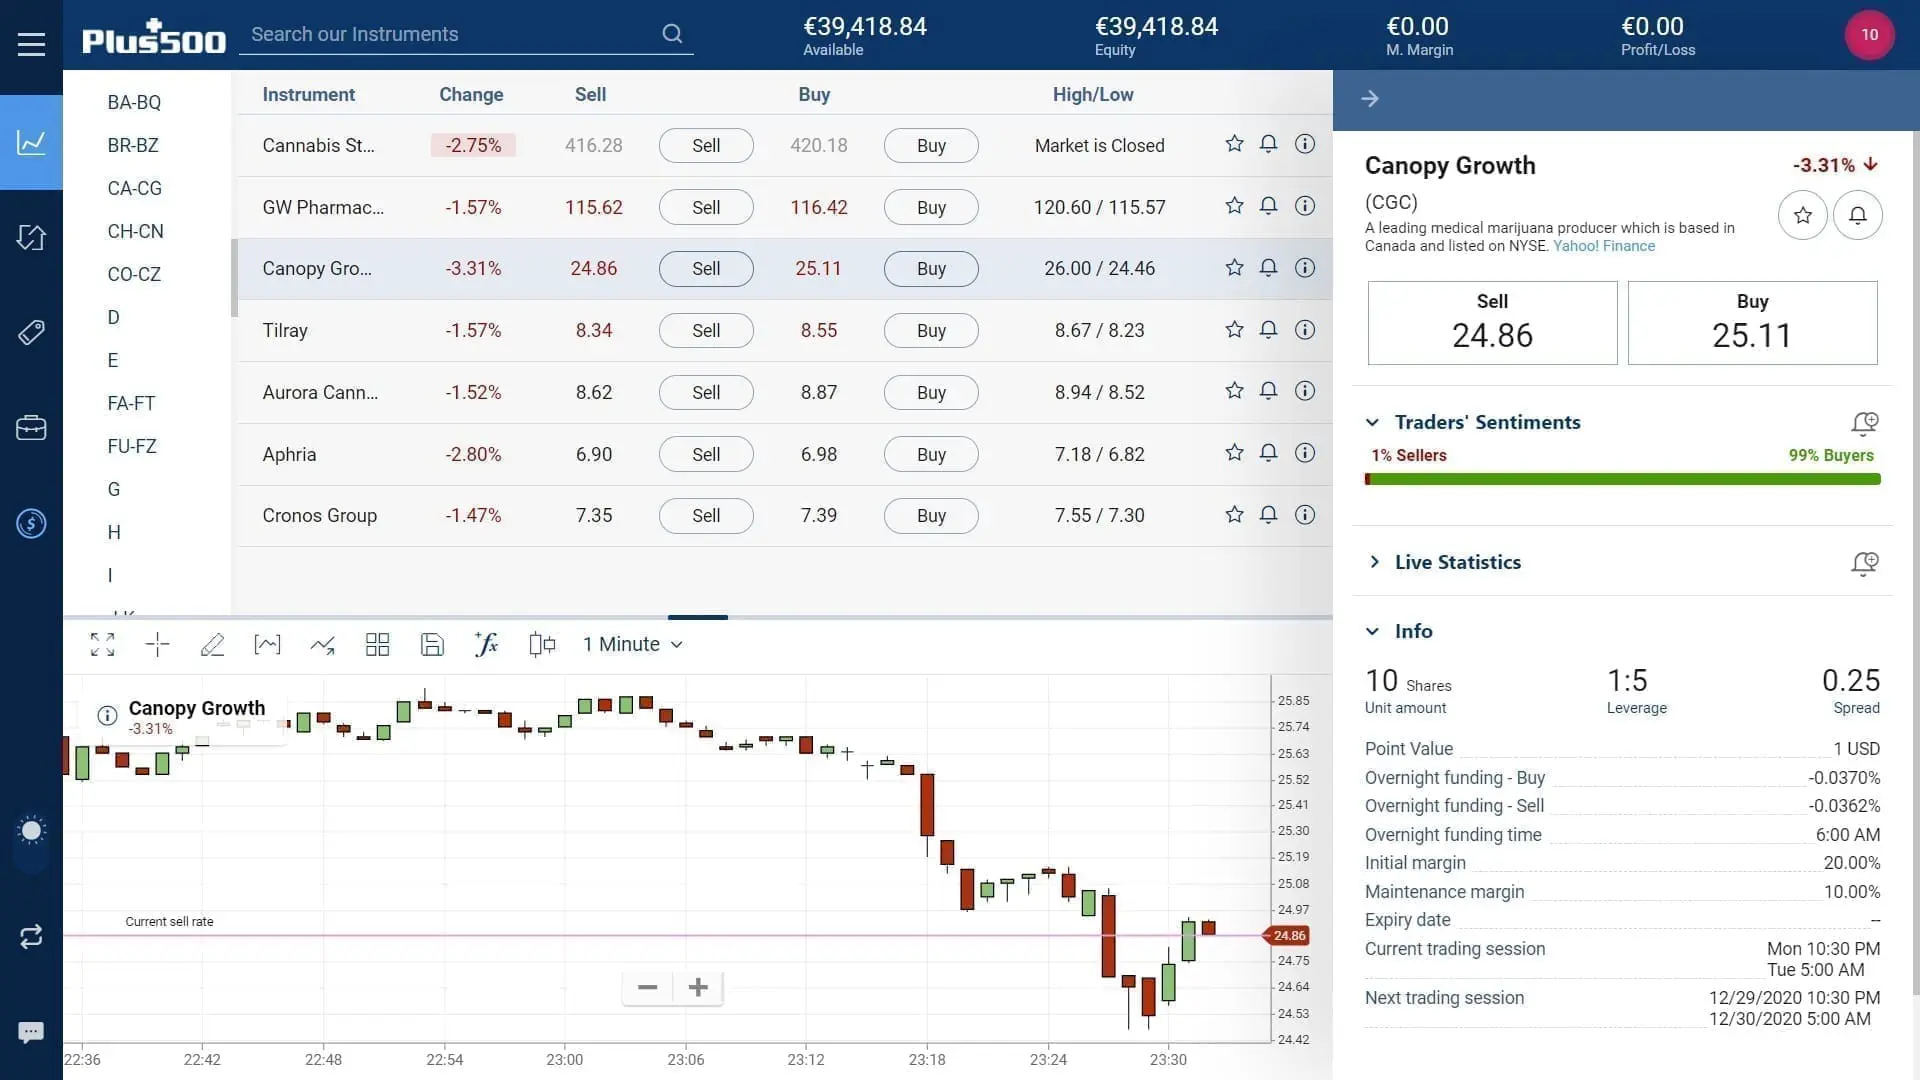Screen dimensions: 1920x1080
Task: Open the hamburger menu
Action: (31, 43)
